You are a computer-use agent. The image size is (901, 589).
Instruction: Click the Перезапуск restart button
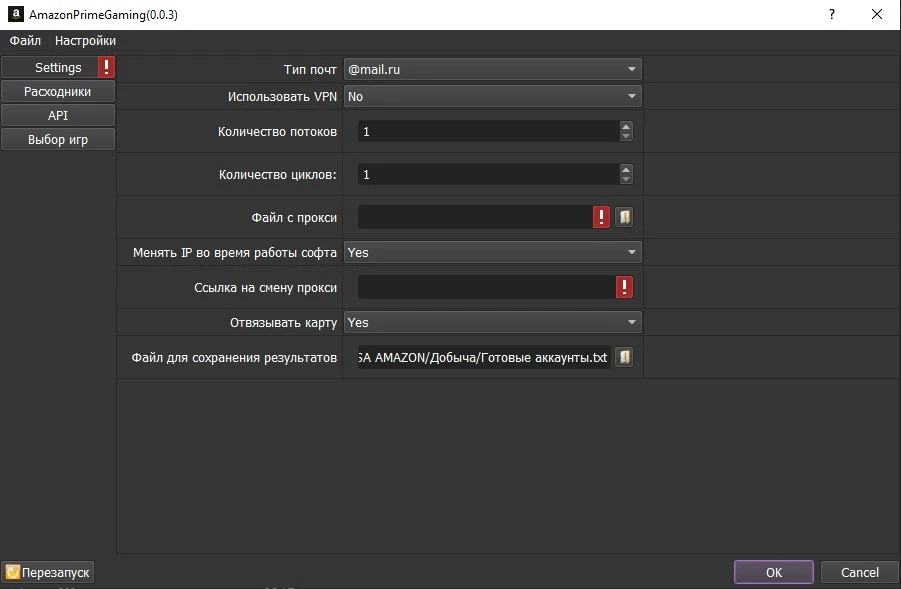[x=48, y=572]
